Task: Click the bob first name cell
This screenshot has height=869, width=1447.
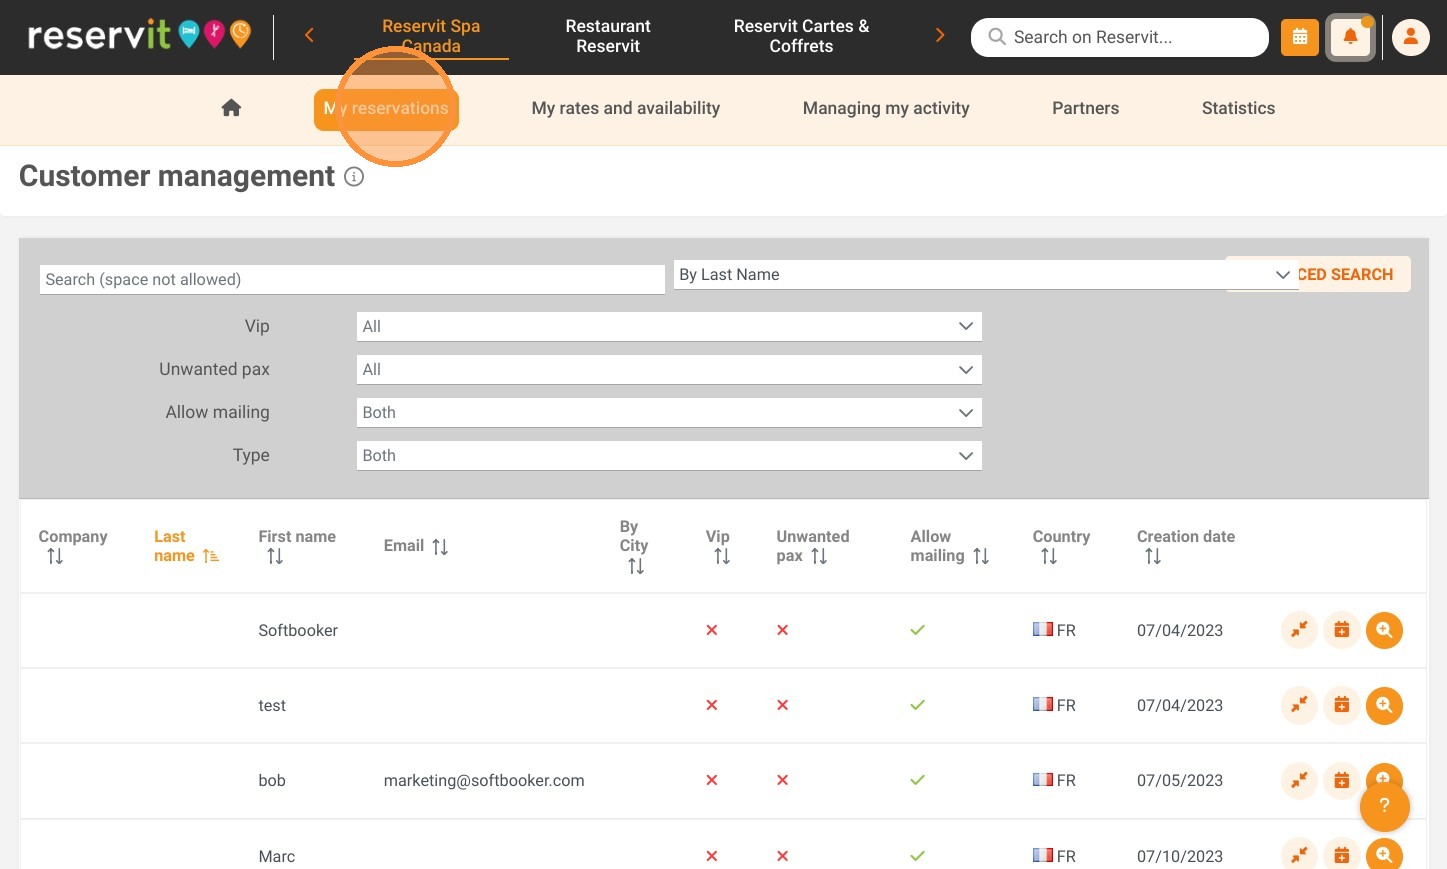Action: click(272, 780)
